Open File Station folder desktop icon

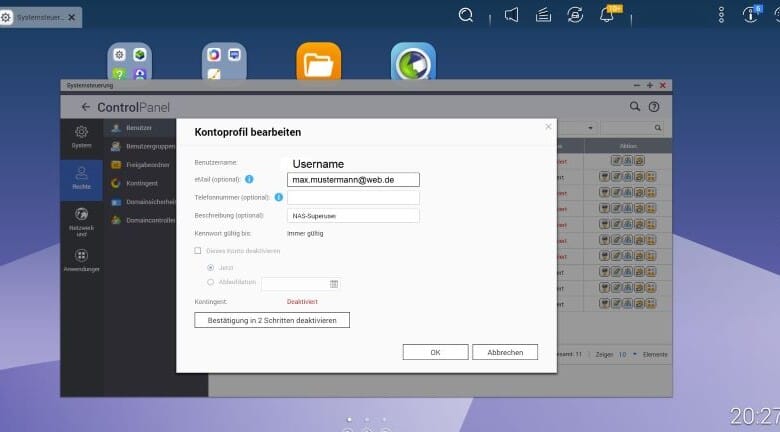(x=318, y=65)
